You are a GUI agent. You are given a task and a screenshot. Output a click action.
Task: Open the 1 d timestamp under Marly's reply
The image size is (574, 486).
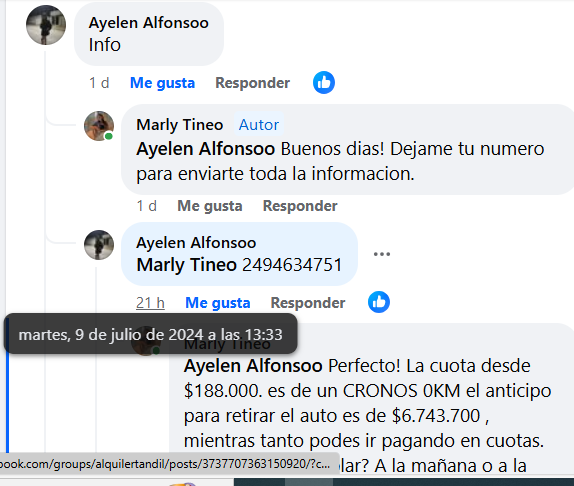pyautogui.click(x=147, y=206)
